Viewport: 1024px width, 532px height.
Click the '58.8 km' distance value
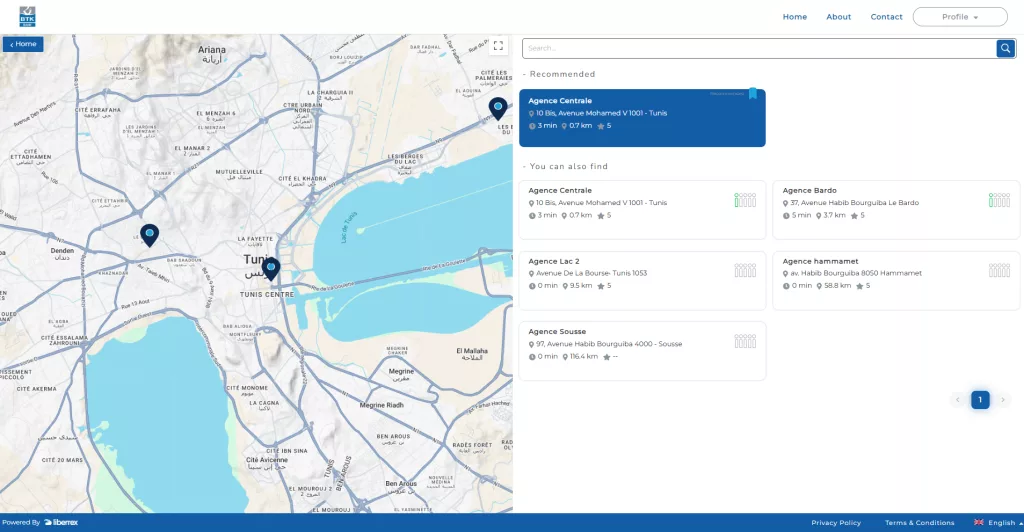pos(837,286)
